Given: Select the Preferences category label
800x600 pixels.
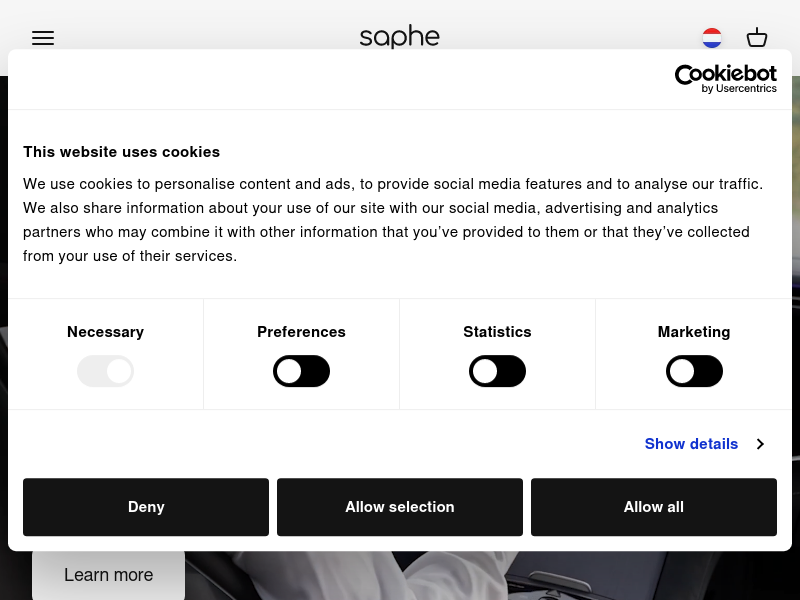Looking at the screenshot, I should click(x=302, y=332).
